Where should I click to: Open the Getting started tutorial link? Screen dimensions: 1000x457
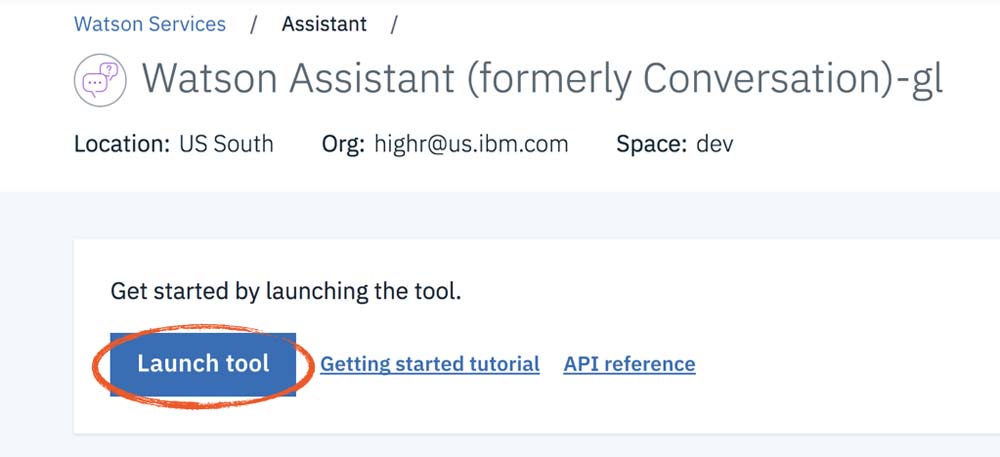[x=429, y=364]
